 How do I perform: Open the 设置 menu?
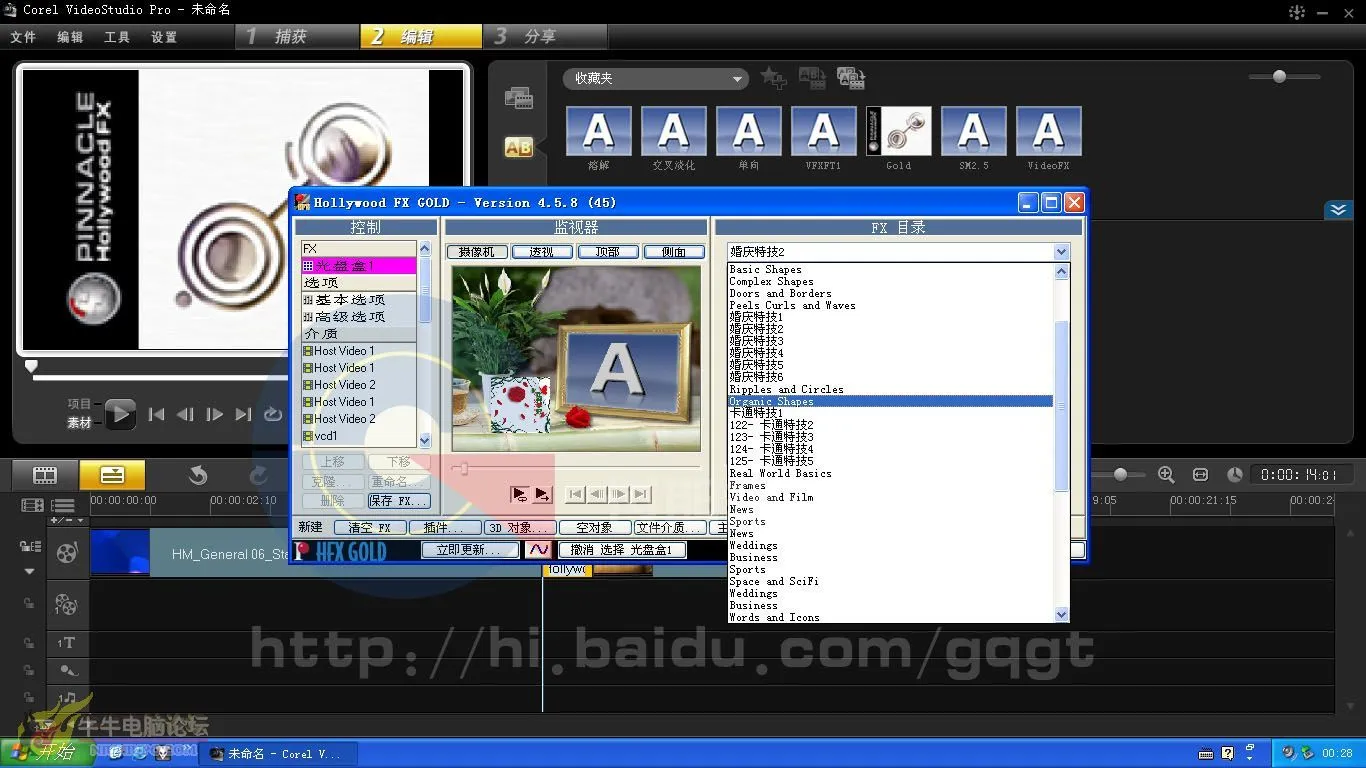coord(164,36)
